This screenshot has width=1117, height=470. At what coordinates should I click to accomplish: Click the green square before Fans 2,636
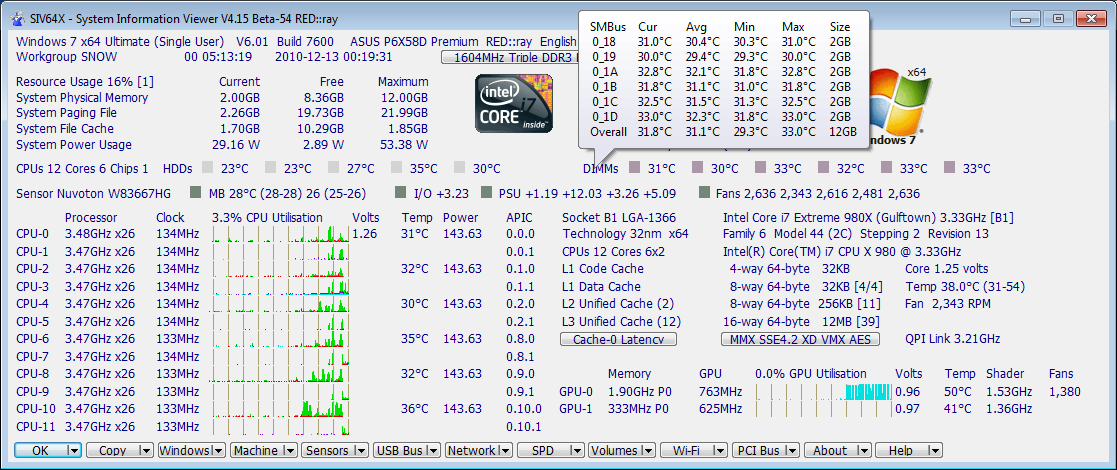point(705,192)
